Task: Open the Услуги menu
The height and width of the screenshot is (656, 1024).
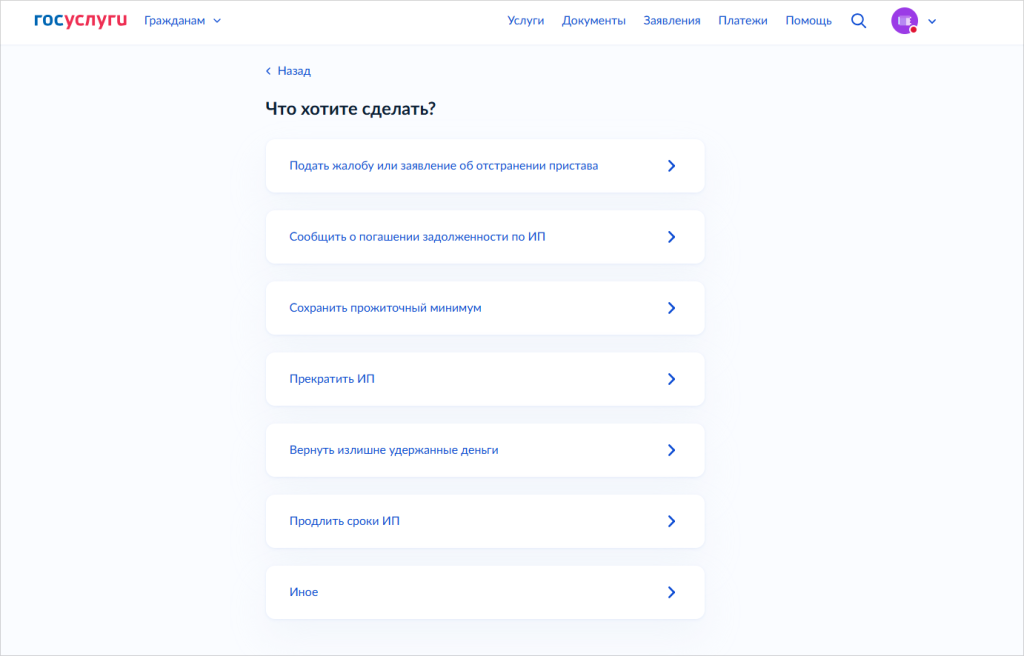Action: (x=526, y=21)
